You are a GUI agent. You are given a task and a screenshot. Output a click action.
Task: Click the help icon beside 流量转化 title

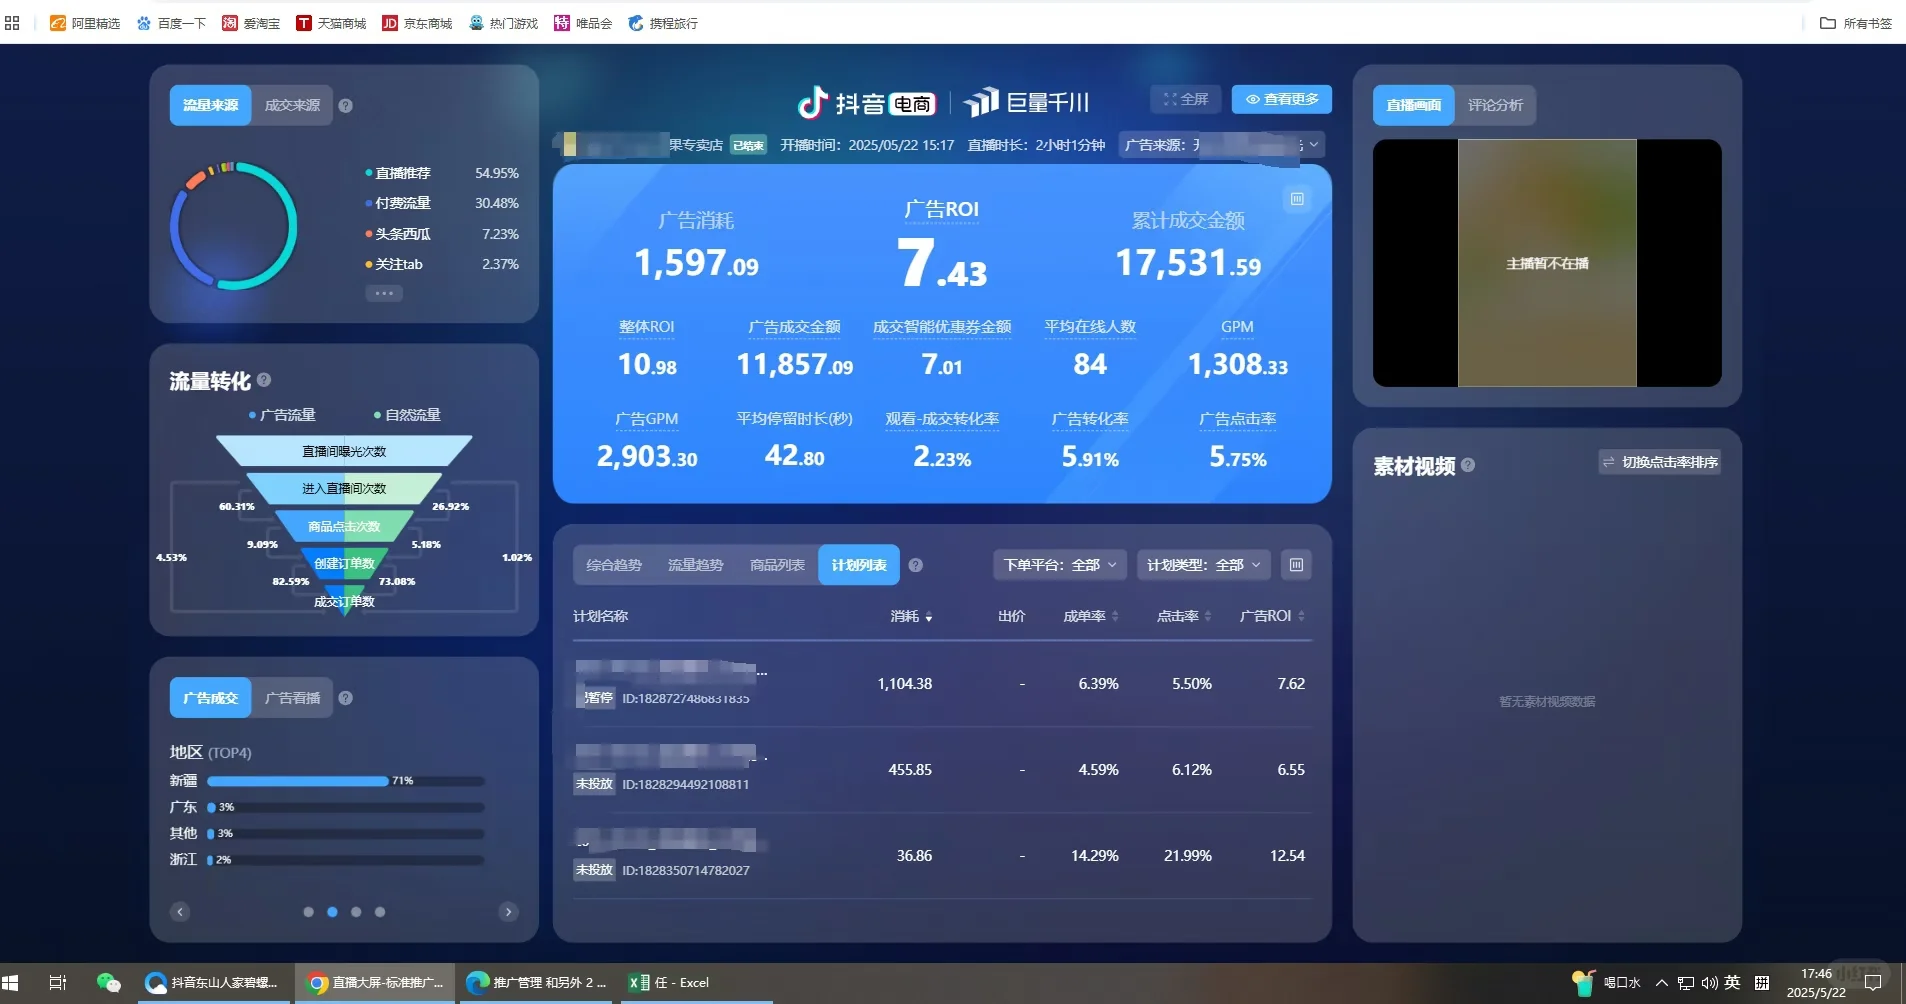264,380
